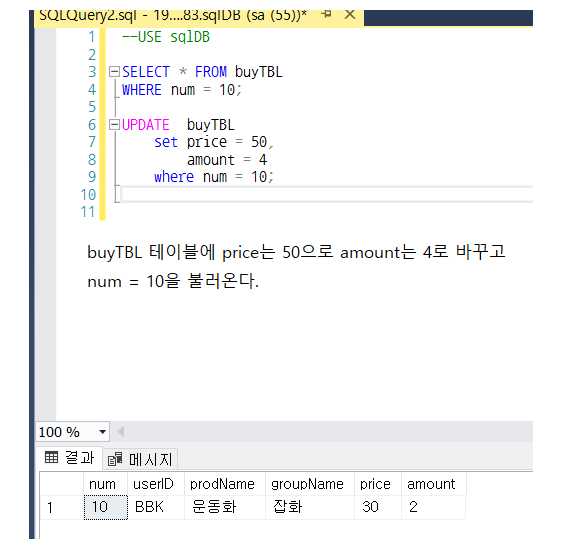567x557 pixels.
Task: Collapse the UPDATE statement block
Action: click(114, 125)
